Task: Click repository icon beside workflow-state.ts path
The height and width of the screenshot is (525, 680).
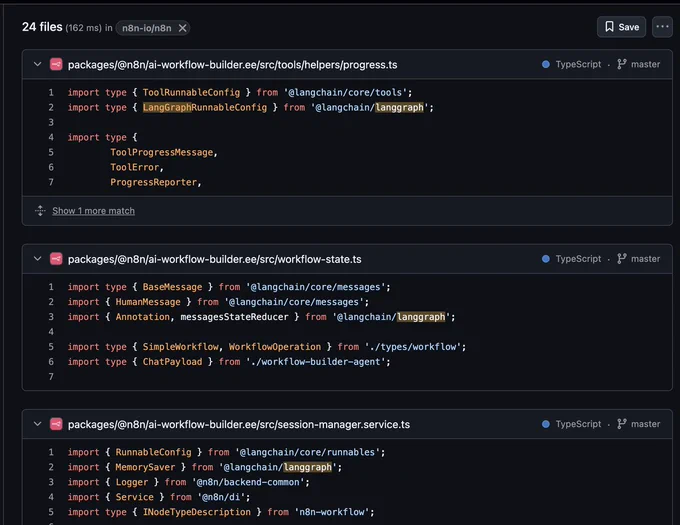Action: point(56,259)
